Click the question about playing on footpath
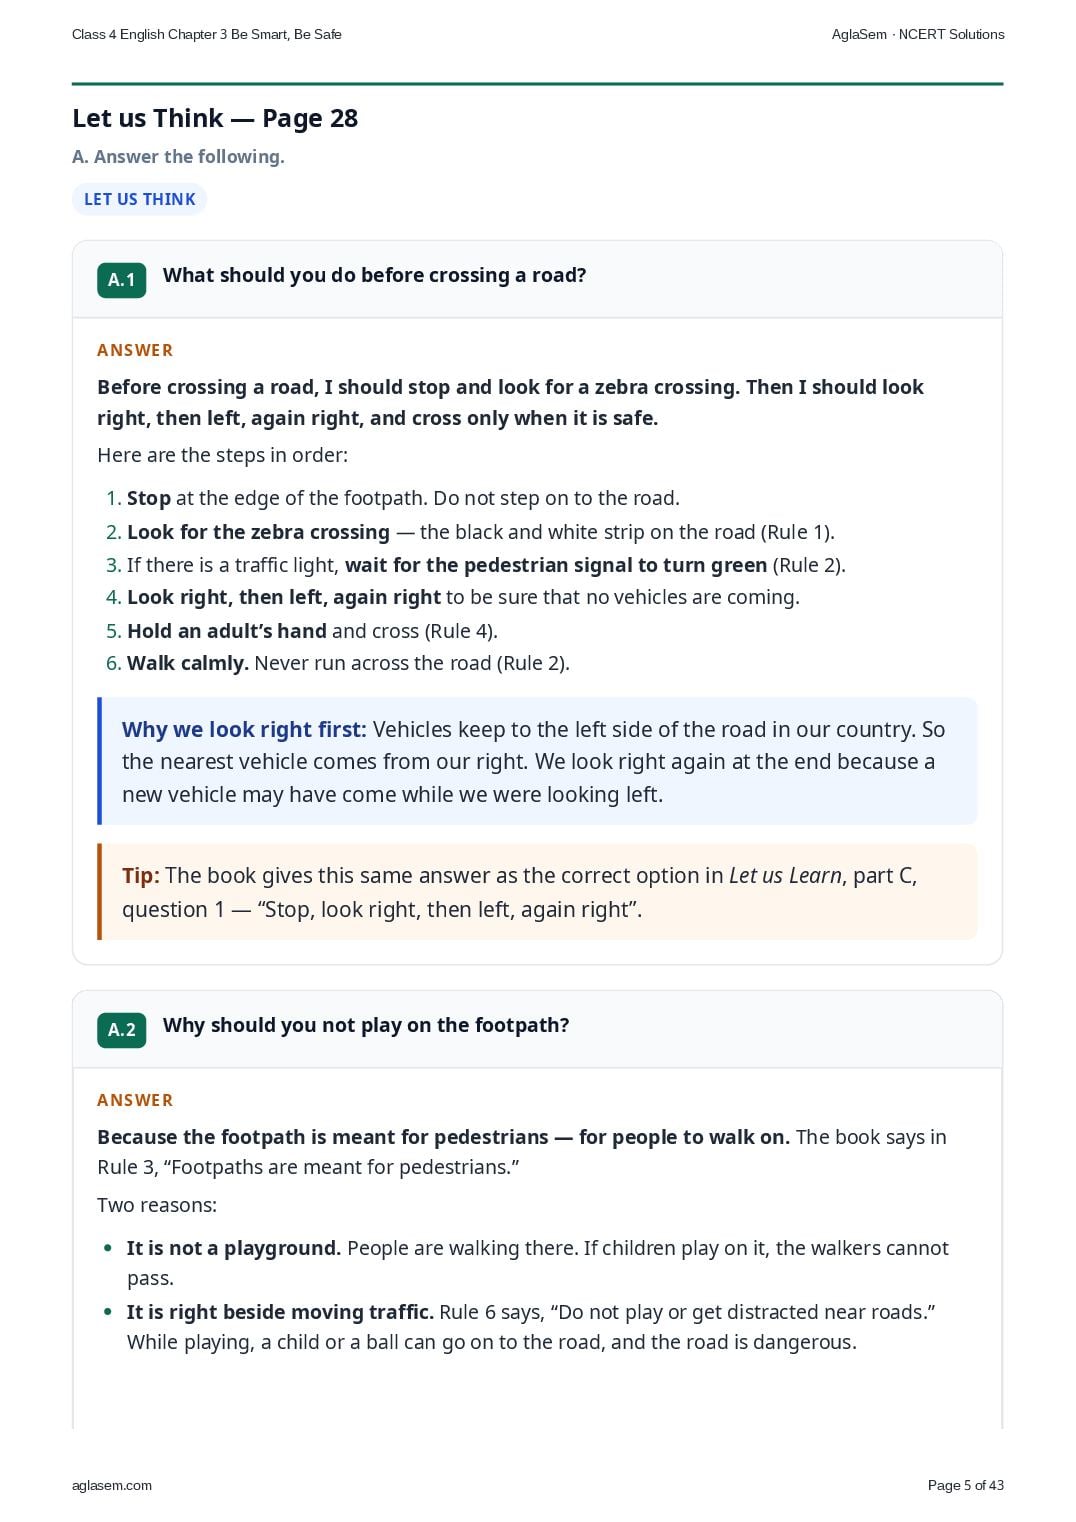Image resolution: width=1076 pixels, height=1522 pixels. [x=366, y=1025]
